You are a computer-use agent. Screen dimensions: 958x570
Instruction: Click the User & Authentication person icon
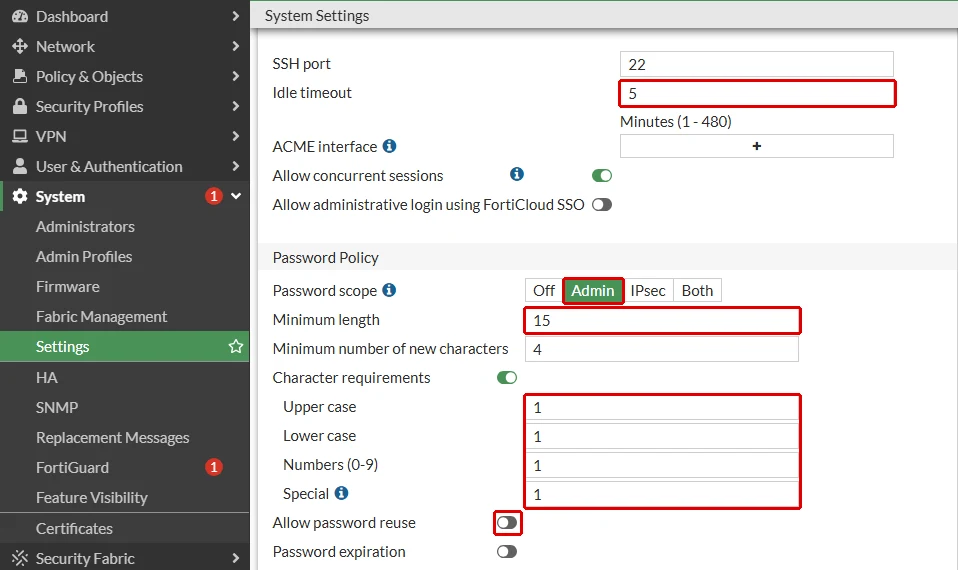[20, 166]
